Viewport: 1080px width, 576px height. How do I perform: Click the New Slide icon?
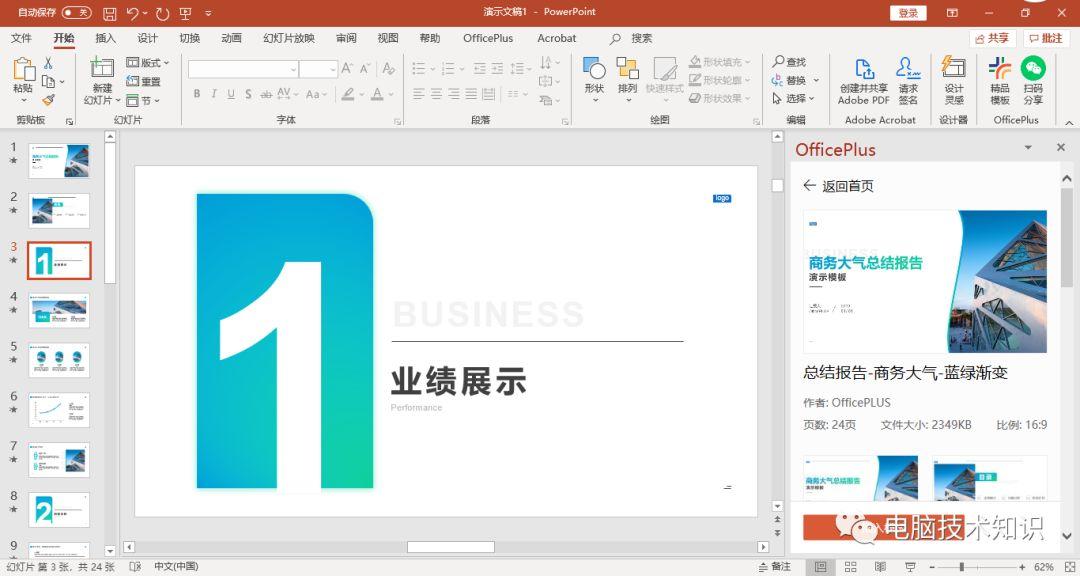[101, 69]
